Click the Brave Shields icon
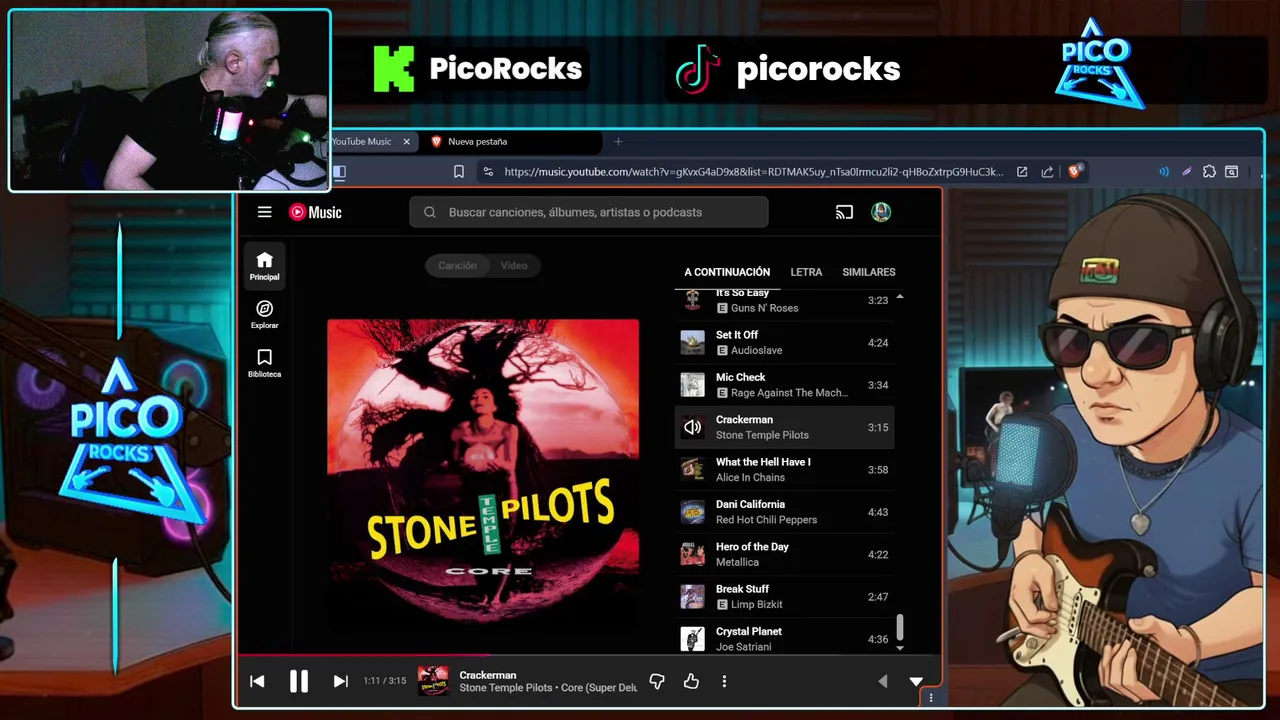The image size is (1280, 720). [1075, 171]
